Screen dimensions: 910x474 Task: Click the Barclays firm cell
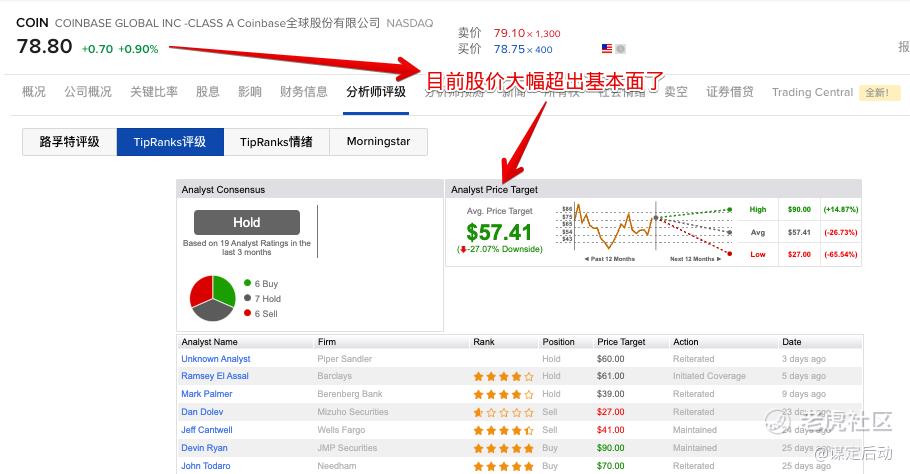click(x=335, y=376)
